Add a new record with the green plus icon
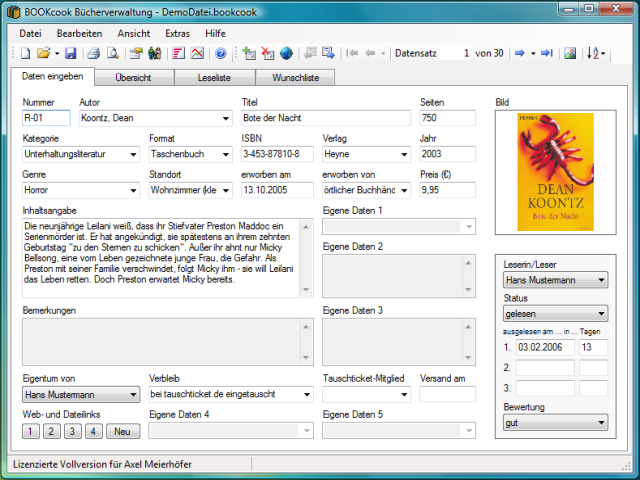 (250, 53)
